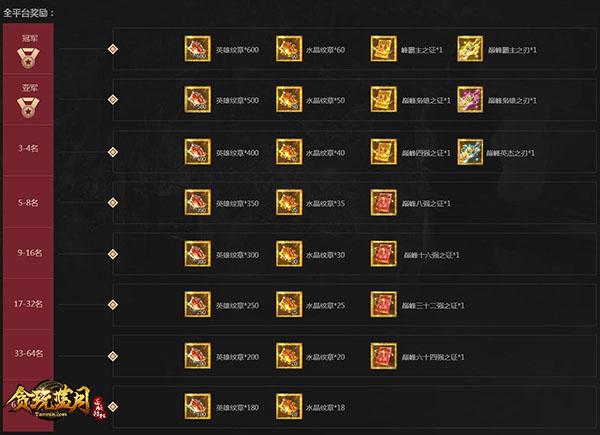Click the 3-4名 rank label
The image size is (600, 435).
pos(28,148)
